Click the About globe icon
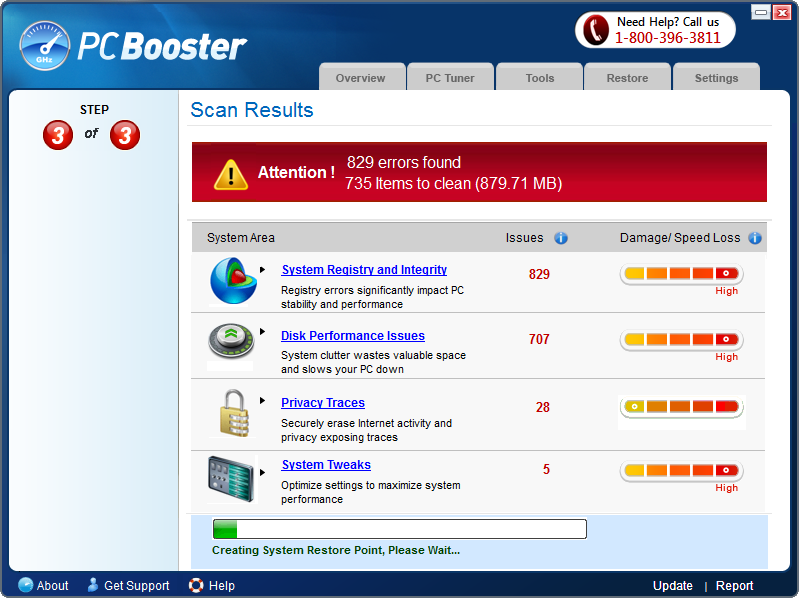The height and width of the screenshot is (598, 799). pos(25,585)
